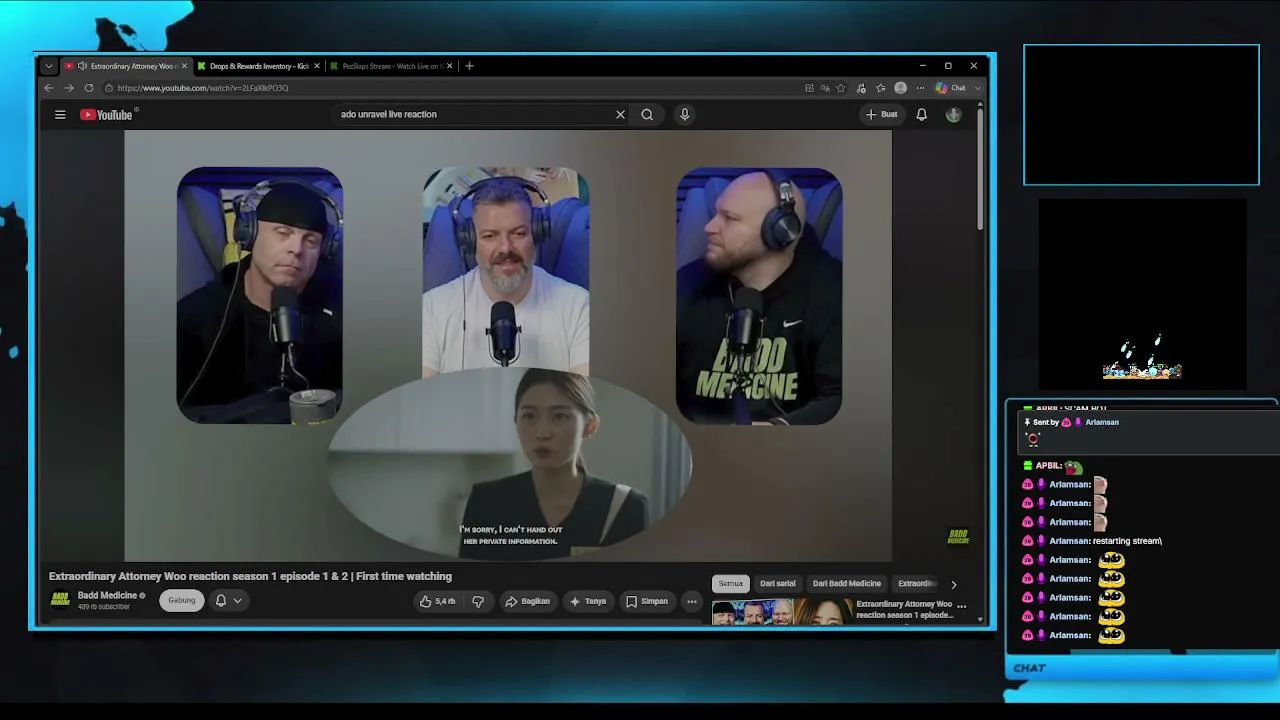Screen dimensions: 1280x720
Task: Close the Drops & Rewards Inventory tab
Action: [317, 66]
